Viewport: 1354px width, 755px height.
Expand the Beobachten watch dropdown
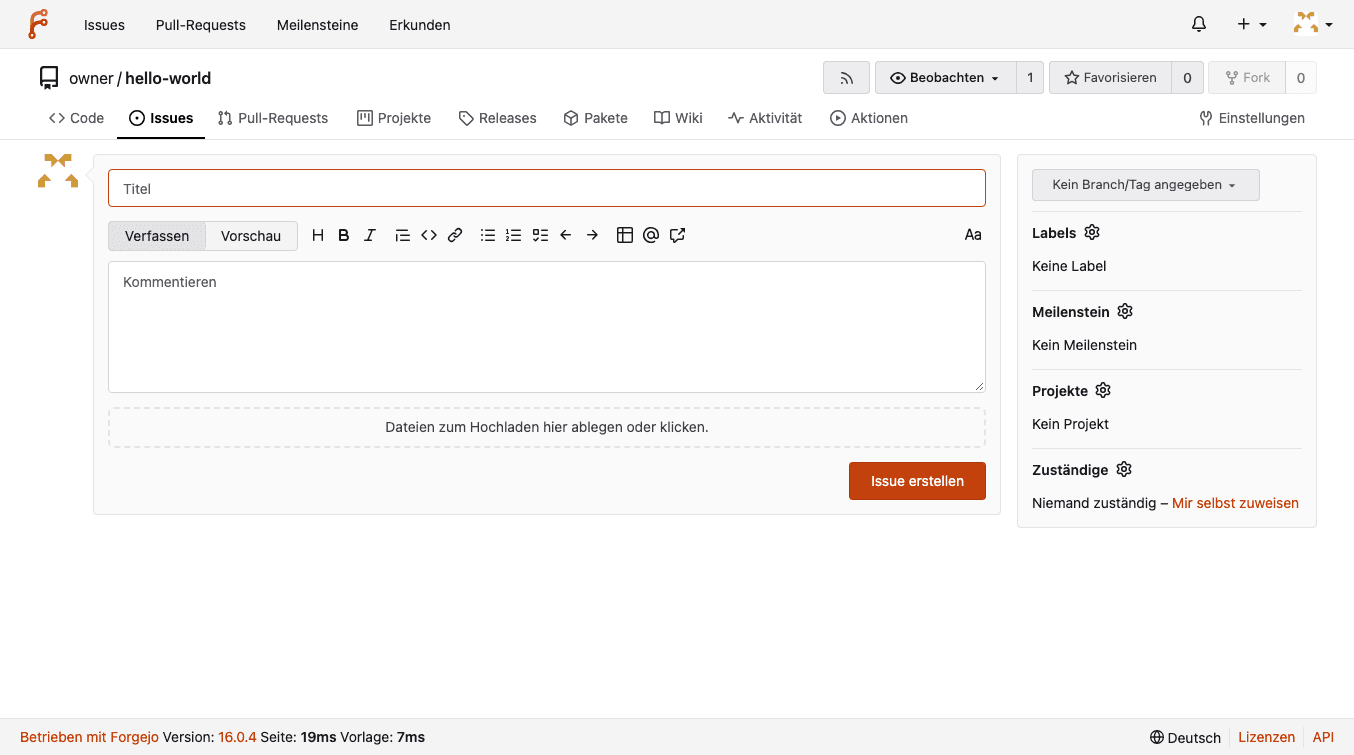click(x=945, y=78)
